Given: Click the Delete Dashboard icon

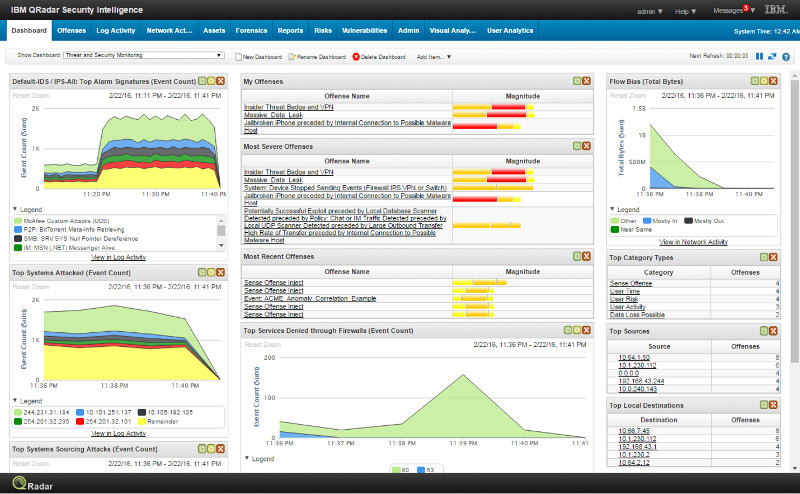Looking at the screenshot, I should 356,57.
